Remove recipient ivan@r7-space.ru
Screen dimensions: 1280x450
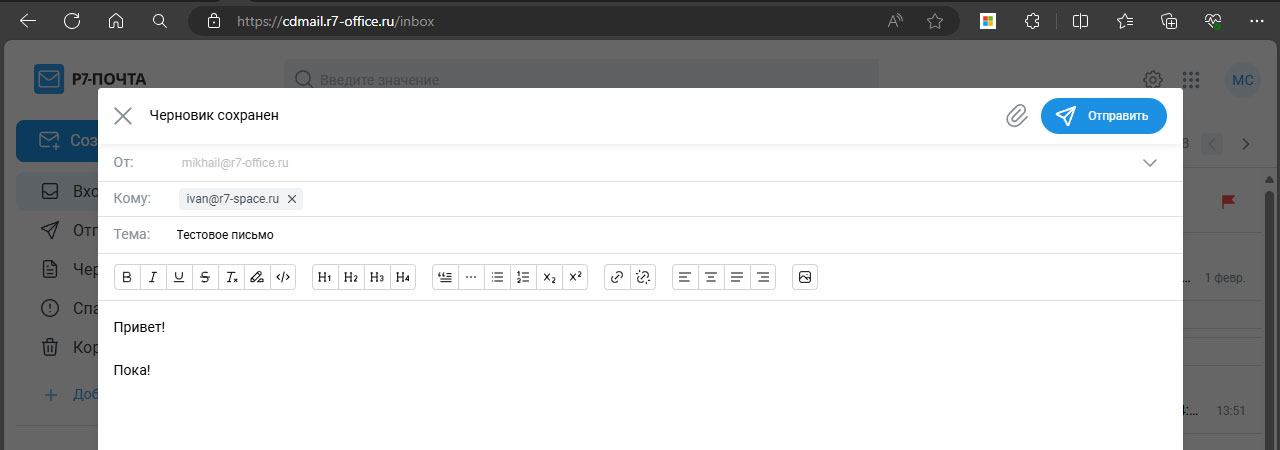[x=292, y=199]
